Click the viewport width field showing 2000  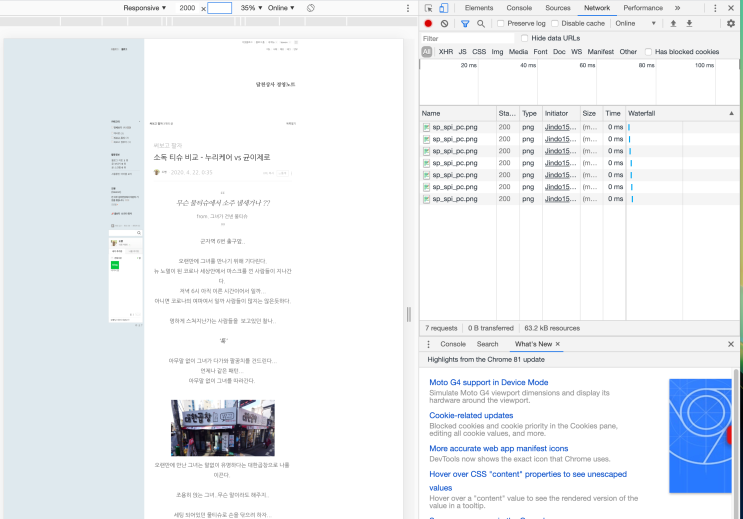pos(187,8)
